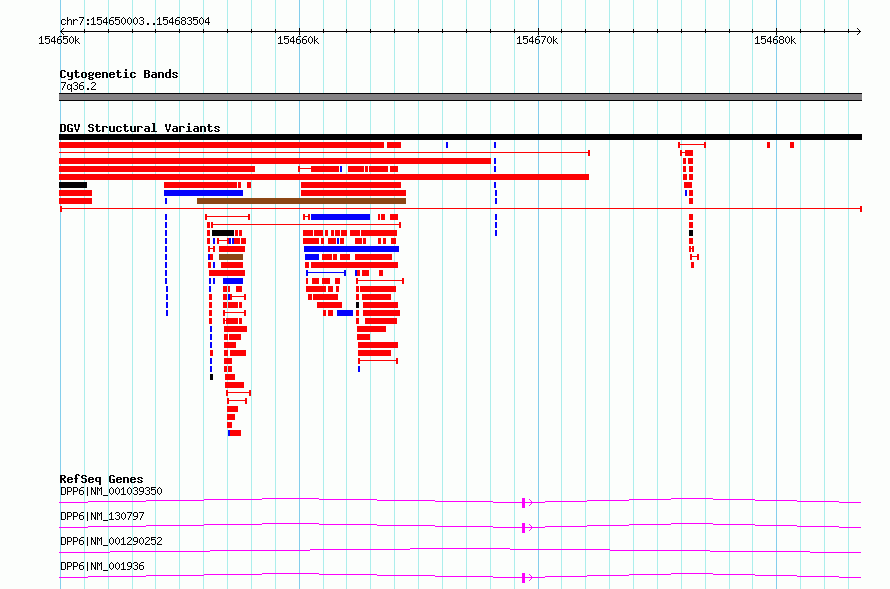Click the magenta exon on DPP6|NM_001936
Screen dimensions: 890x589
point(523,578)
